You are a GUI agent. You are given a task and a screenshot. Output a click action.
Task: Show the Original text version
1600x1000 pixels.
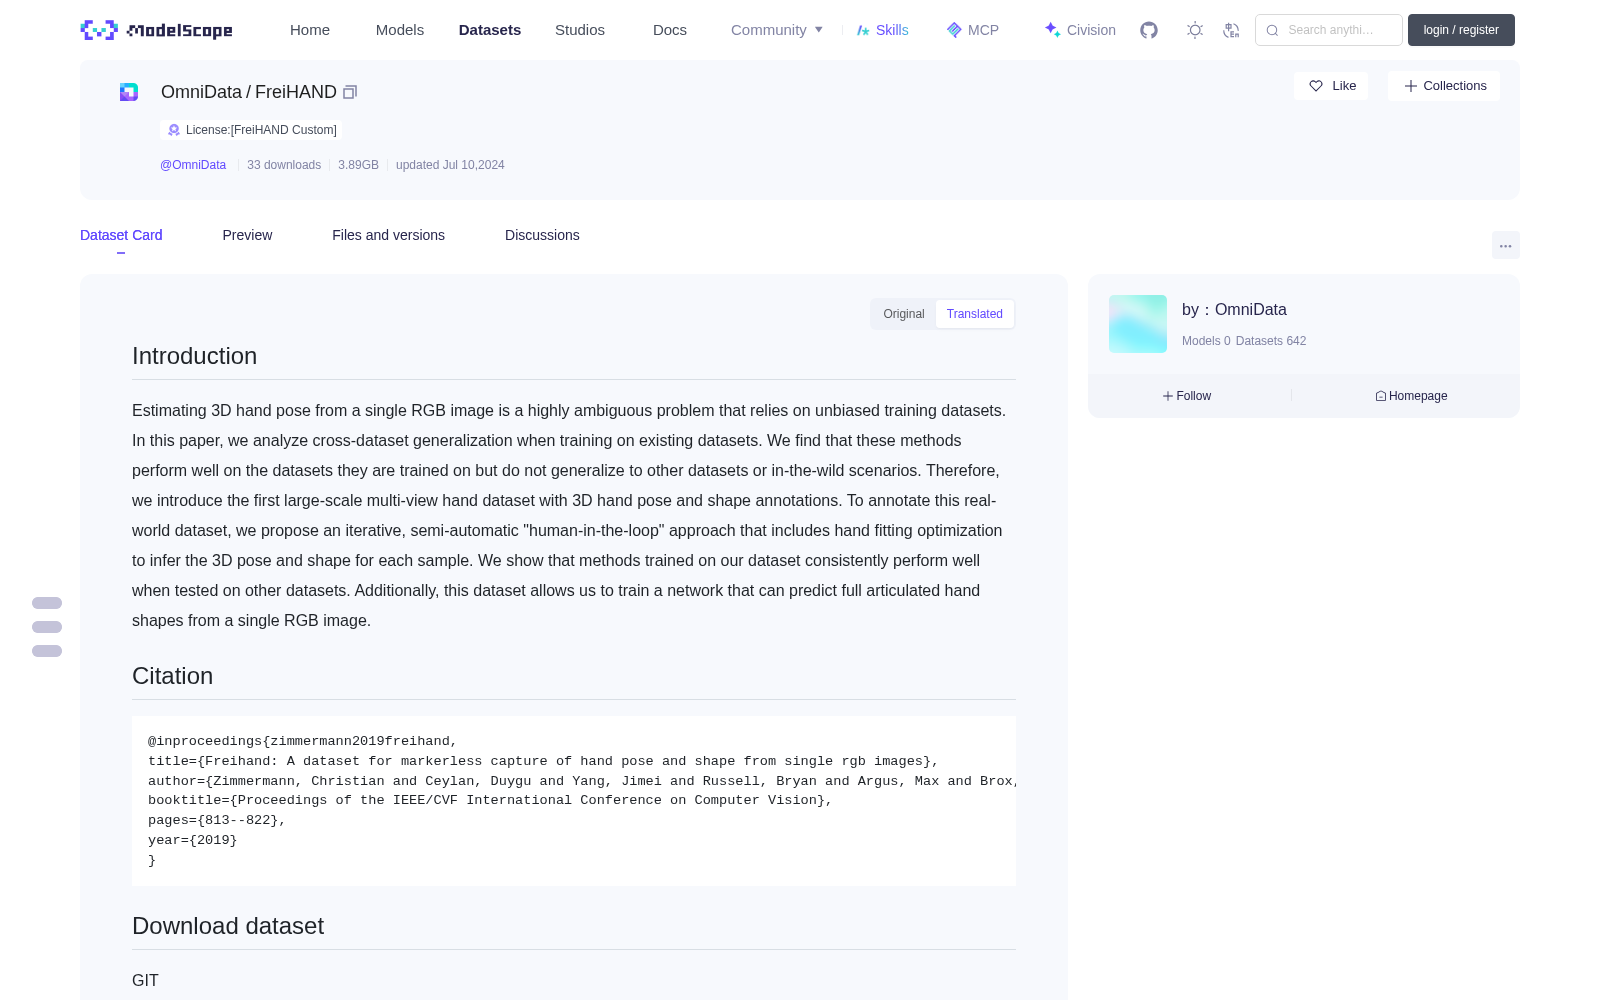(904, 314)
